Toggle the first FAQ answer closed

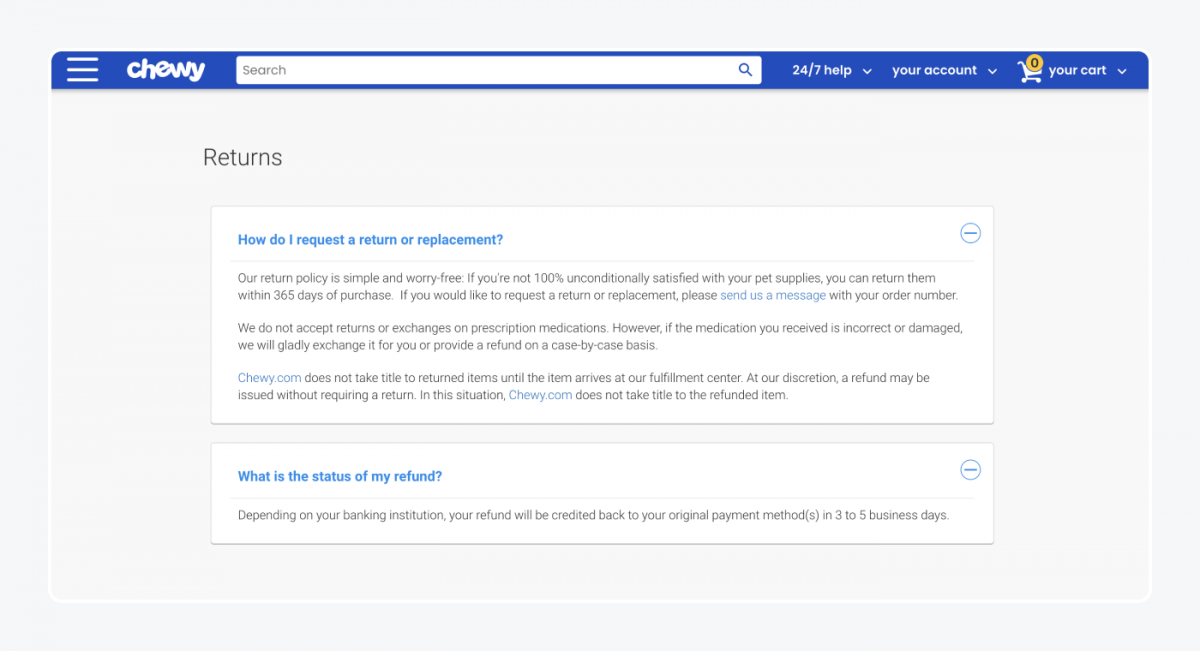click(x=370, y=239)
